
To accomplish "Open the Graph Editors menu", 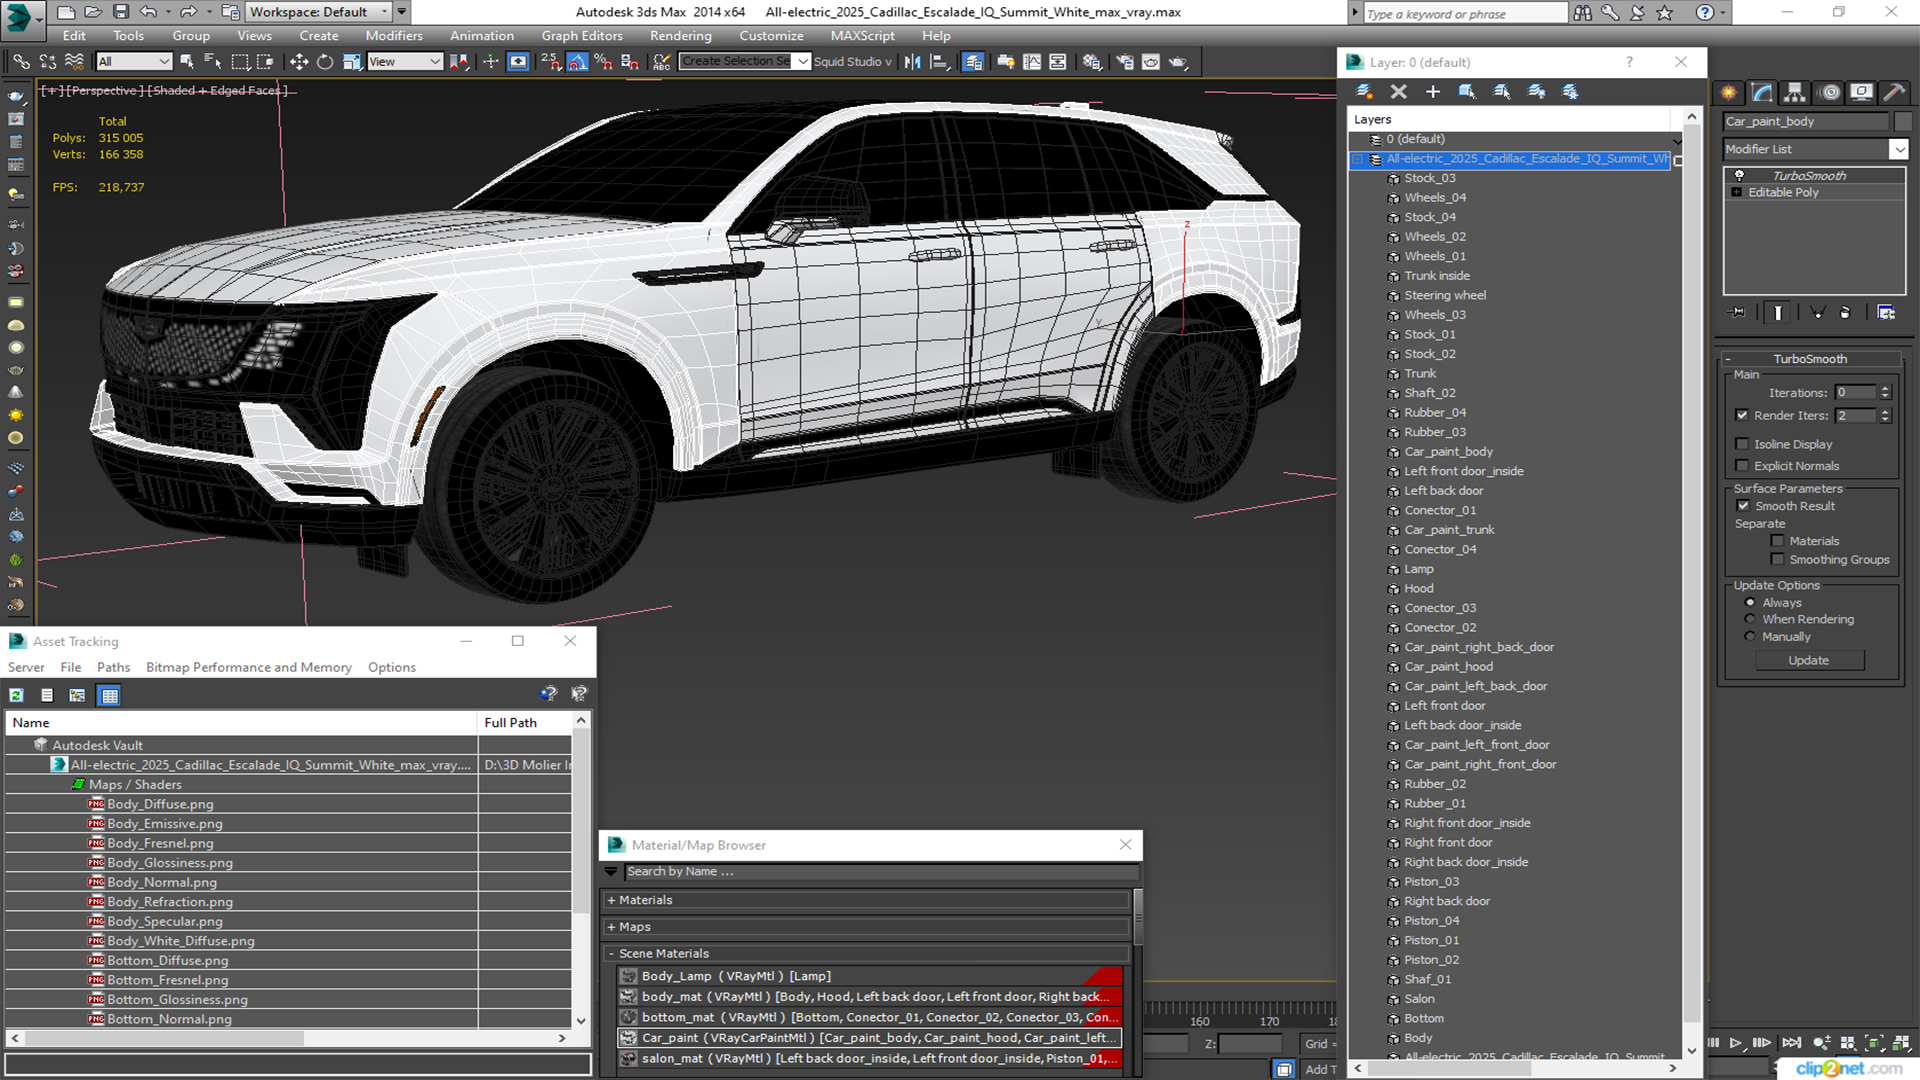I will tap(581, 36).
